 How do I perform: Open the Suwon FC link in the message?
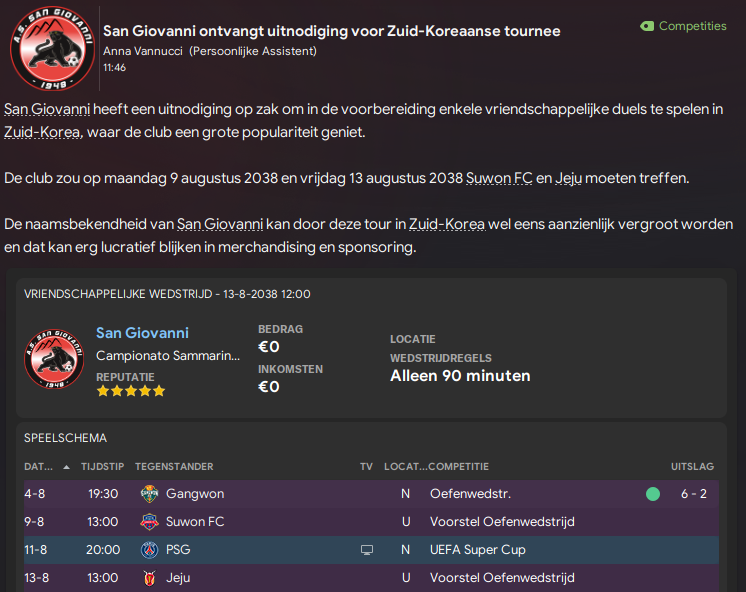(499, 178)
